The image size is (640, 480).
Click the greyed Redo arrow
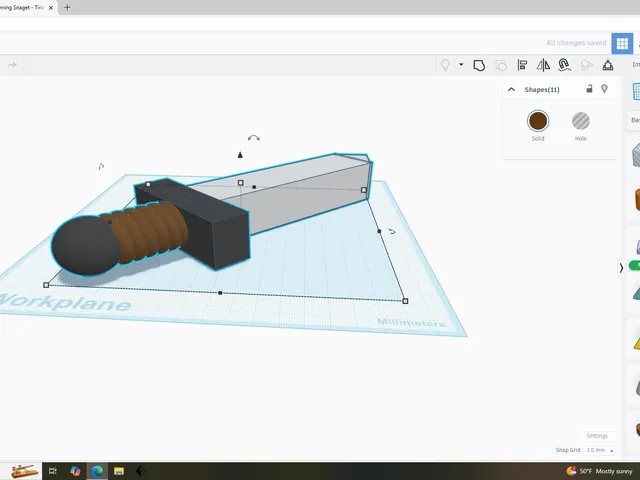[12, 65]
